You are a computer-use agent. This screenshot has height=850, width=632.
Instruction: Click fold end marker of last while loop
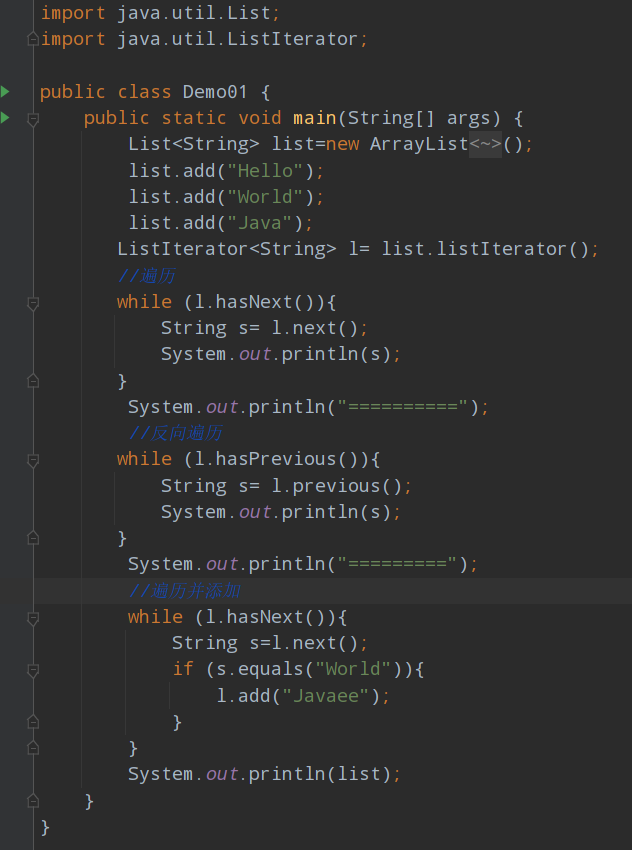tap(33, 748)
